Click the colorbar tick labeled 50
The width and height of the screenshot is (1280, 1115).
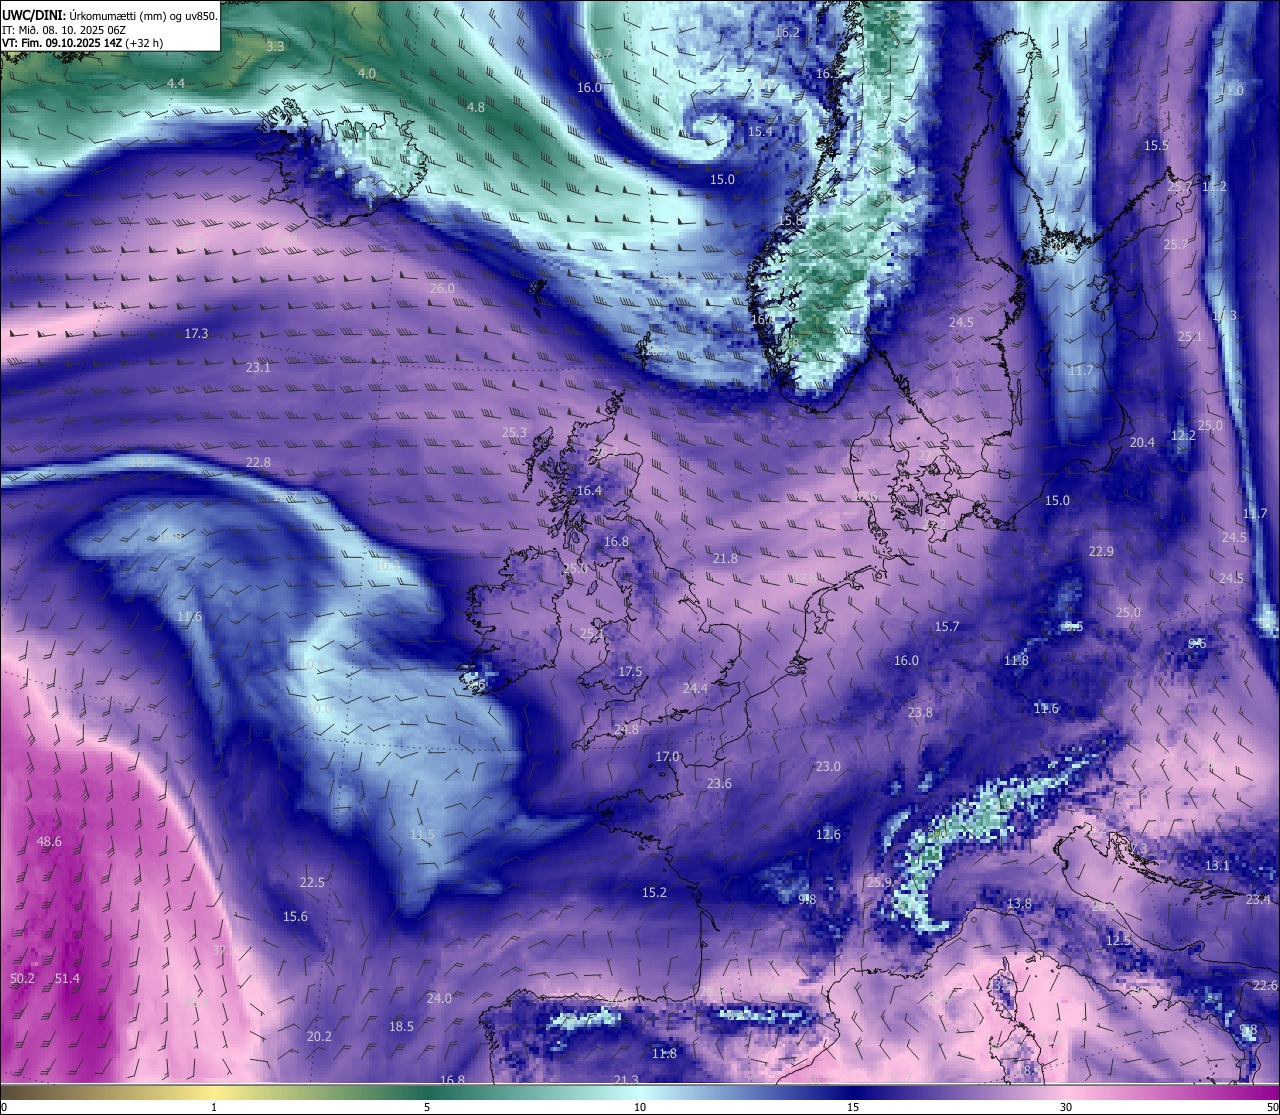click(x=1272, y=1107)
